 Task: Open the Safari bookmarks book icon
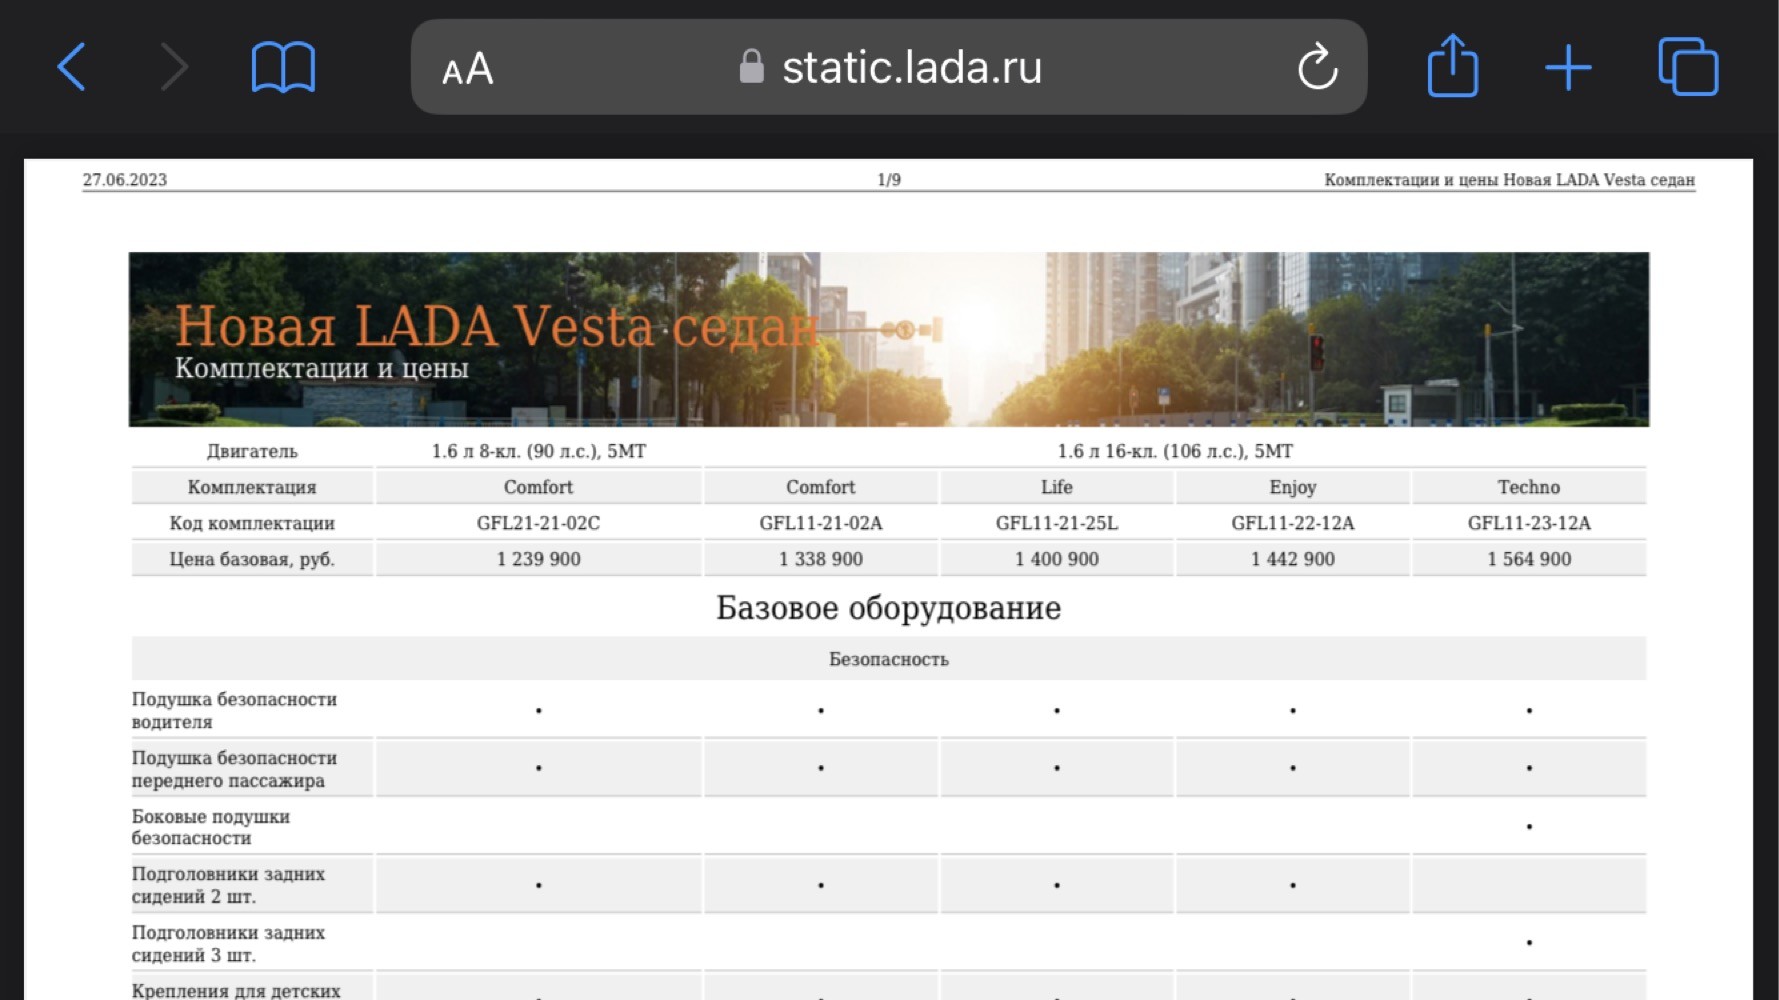tap(283, 68)
